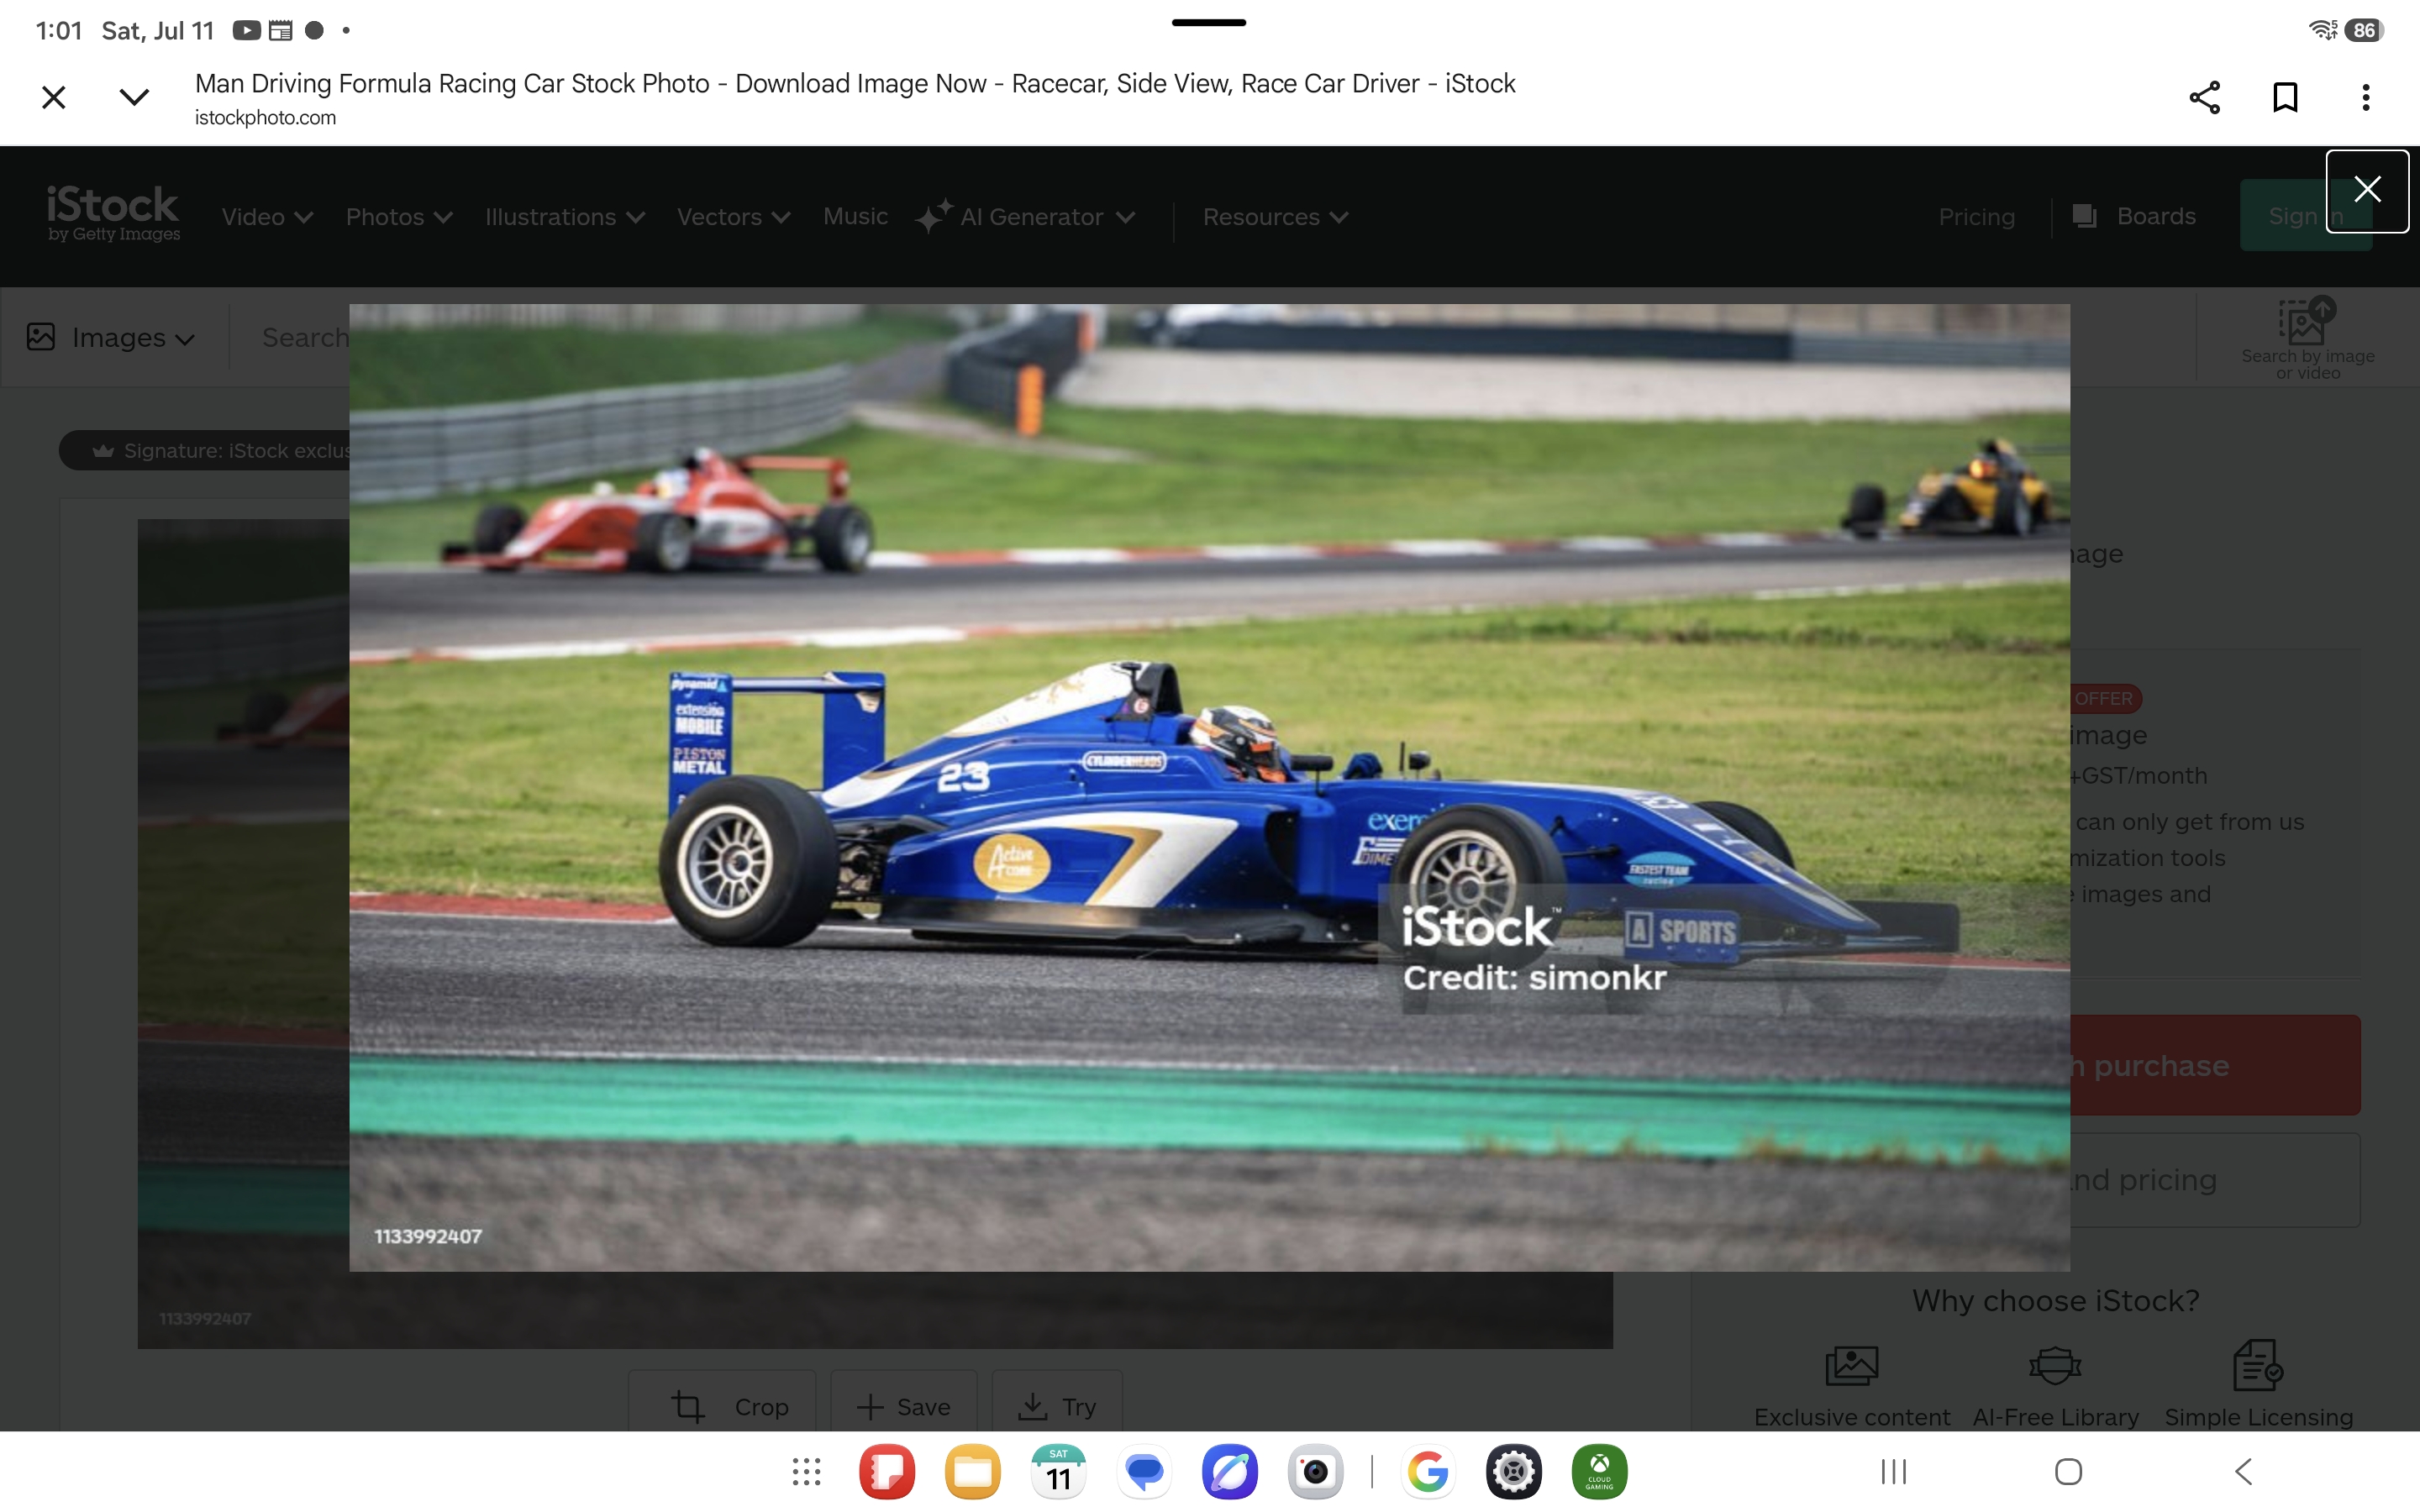Click the AI-Free Library icon
The height and width of the screenshot is (1512, 2420).
[2055, 1366]
